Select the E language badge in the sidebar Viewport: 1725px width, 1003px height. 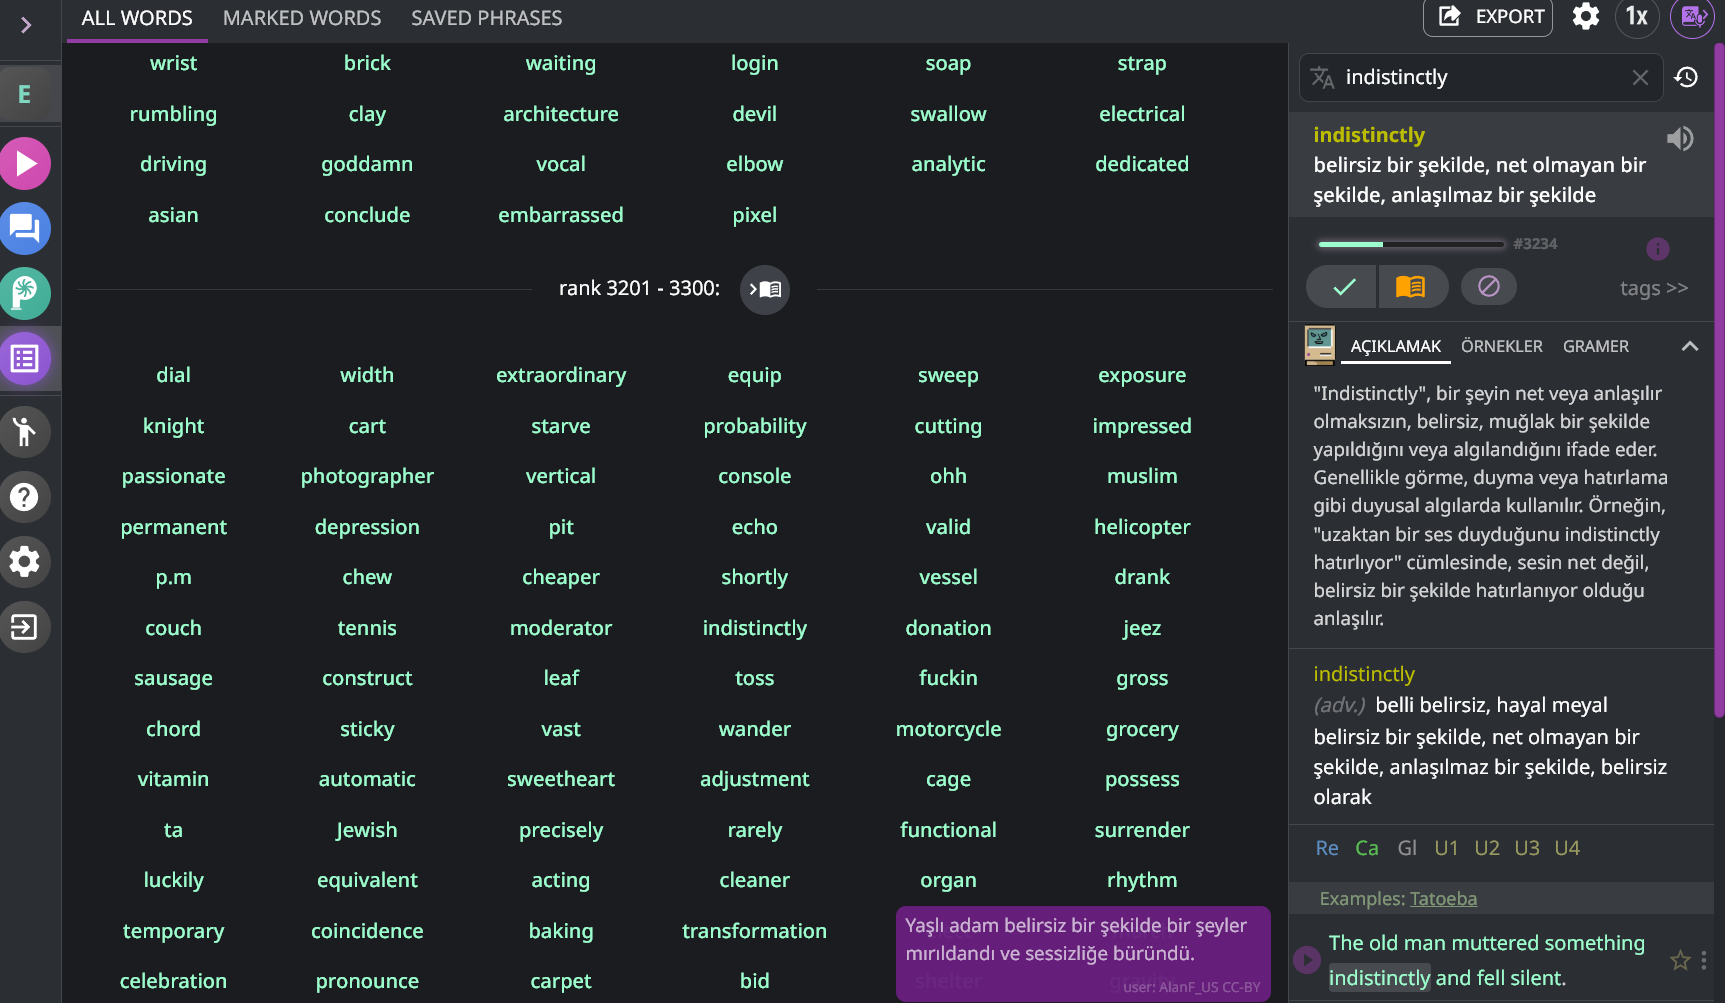click(25, 94)
